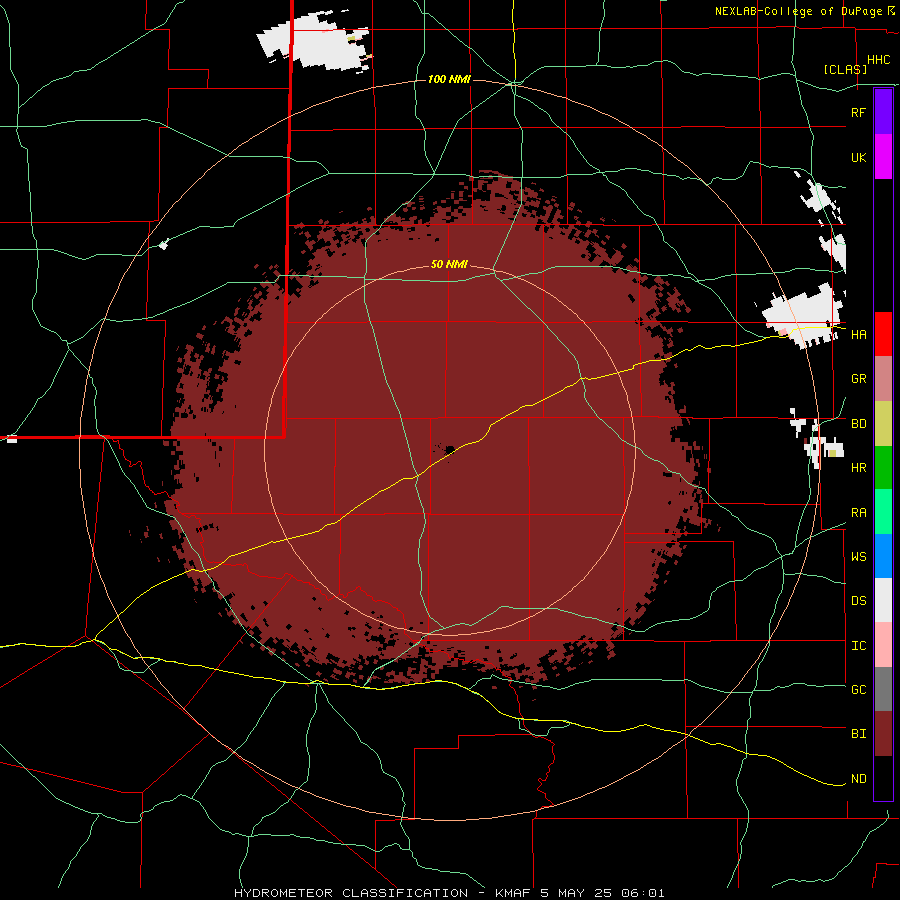Click the UK legend label
Image resolution: width=900 pixels, height=900 pixels.
858,157
